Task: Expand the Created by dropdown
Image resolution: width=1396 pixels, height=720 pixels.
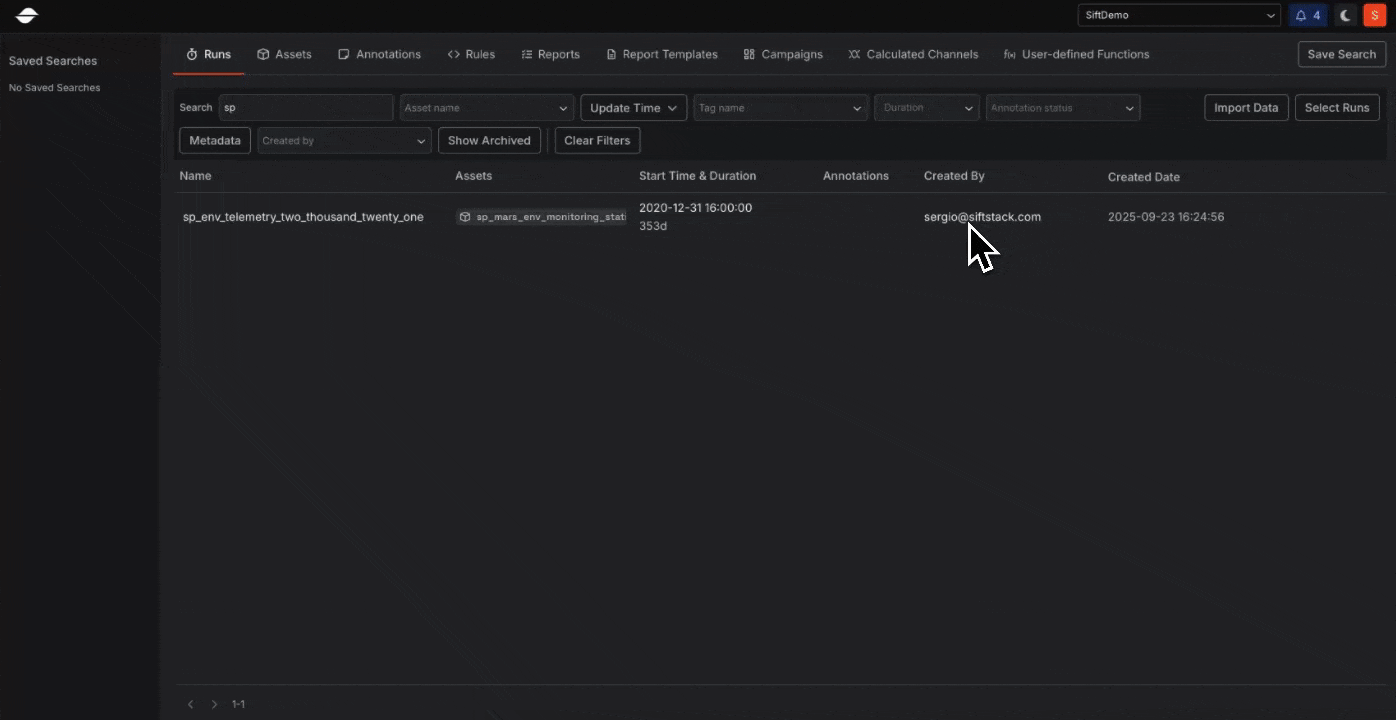Action: (344, 141)
